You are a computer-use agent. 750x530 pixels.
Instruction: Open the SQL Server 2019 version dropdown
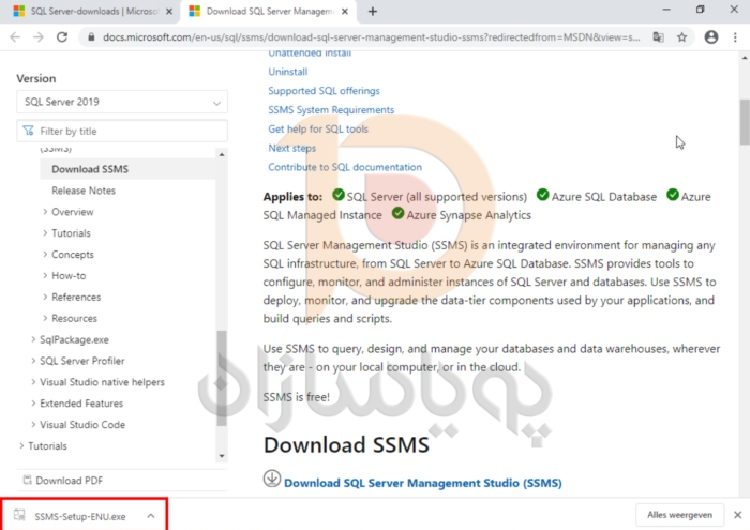(x=122, y=102)
